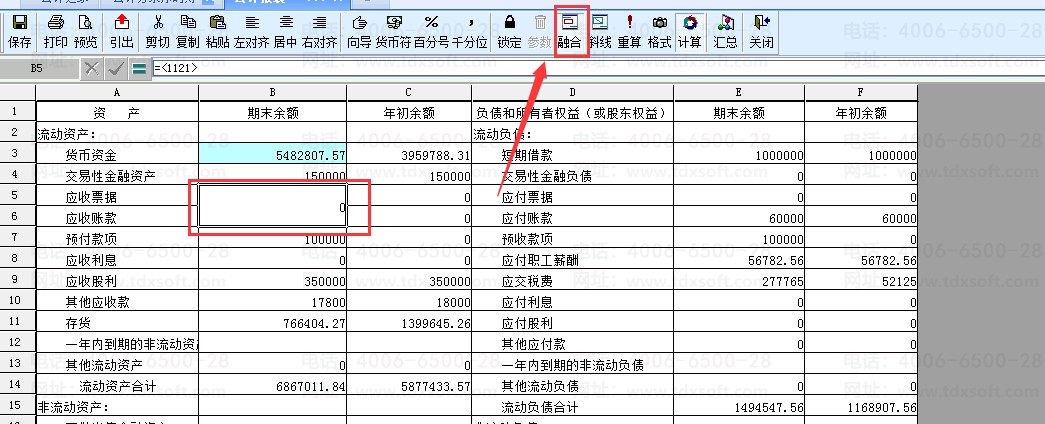The image size is (1045, 424).
Task: Select the 货币资金 期末余额 cell 5482807.57
Action: click(x=273, y=155)
